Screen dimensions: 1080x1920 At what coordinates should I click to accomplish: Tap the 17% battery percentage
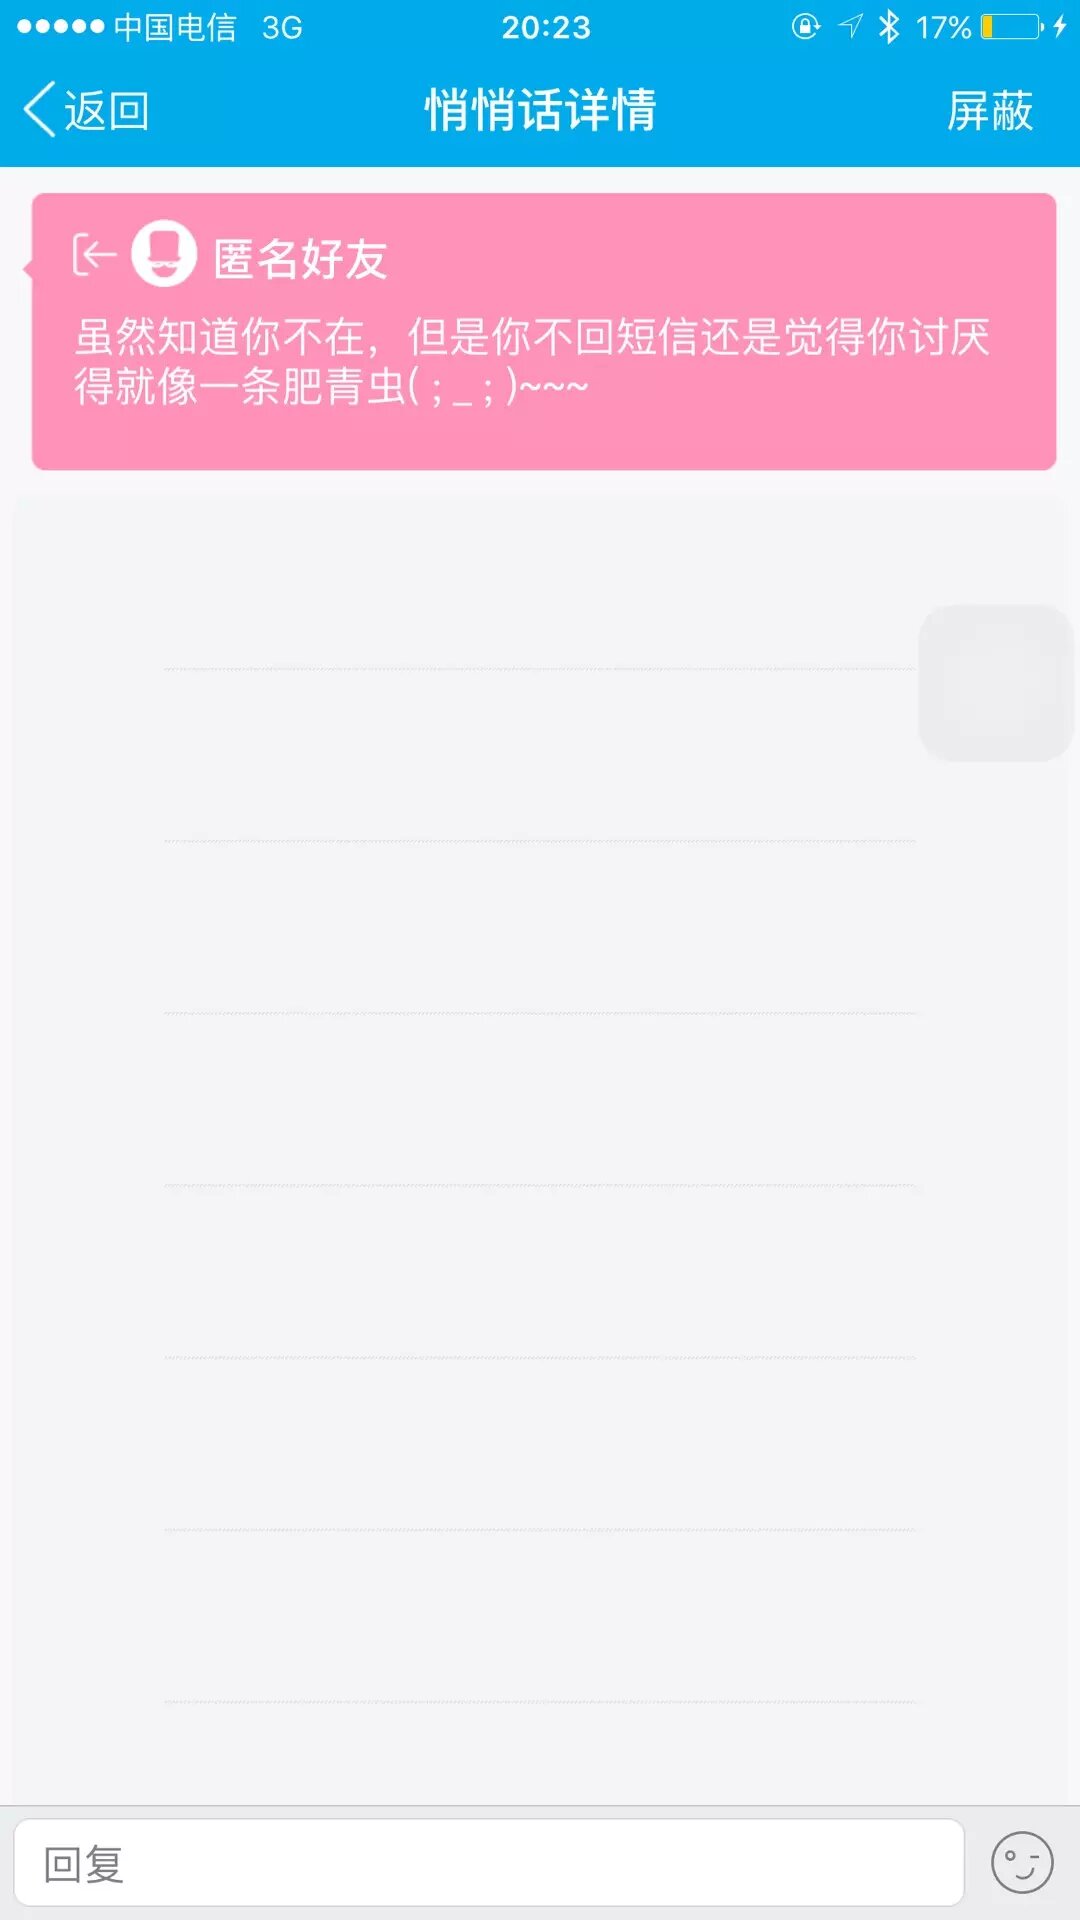(x=943, y=27)
